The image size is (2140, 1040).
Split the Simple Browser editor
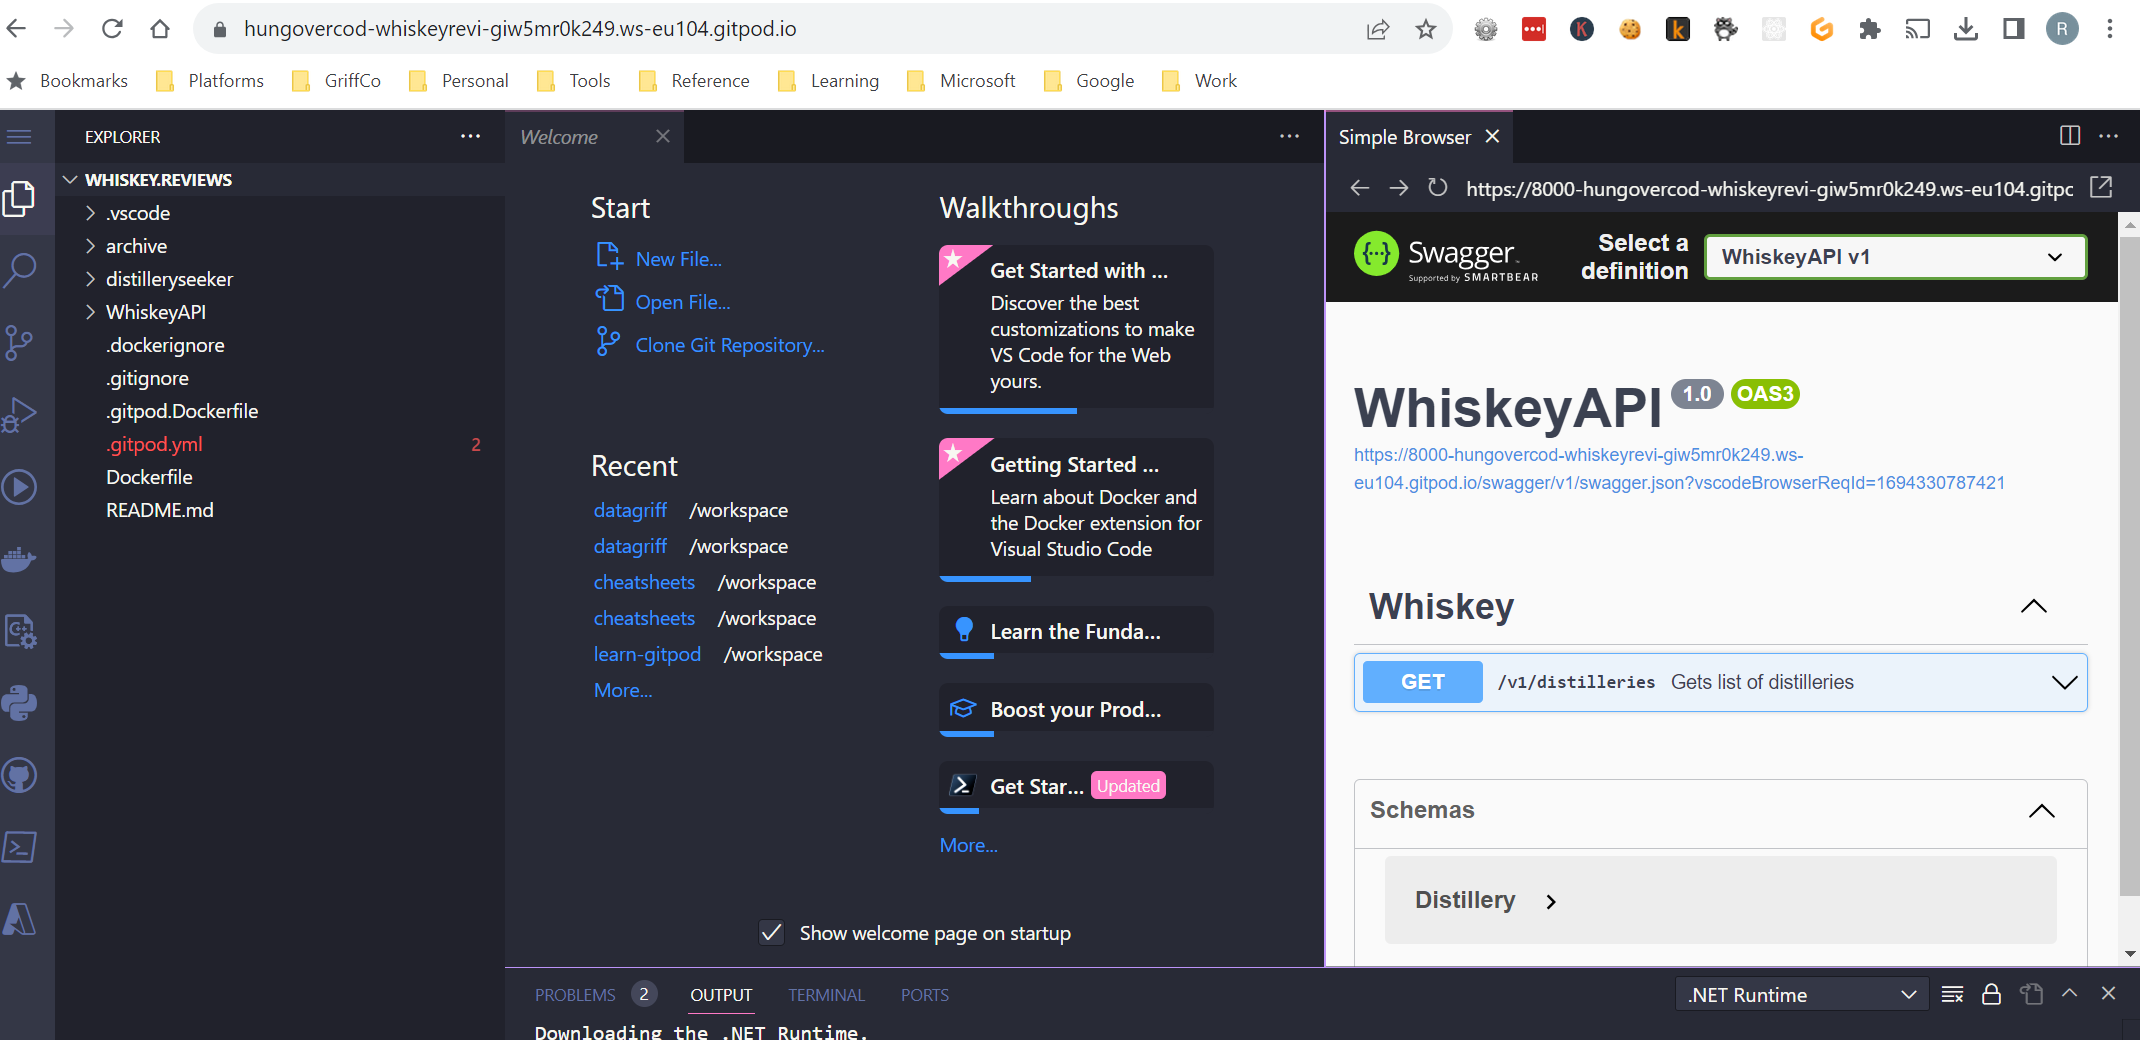tap(2070, 136)
